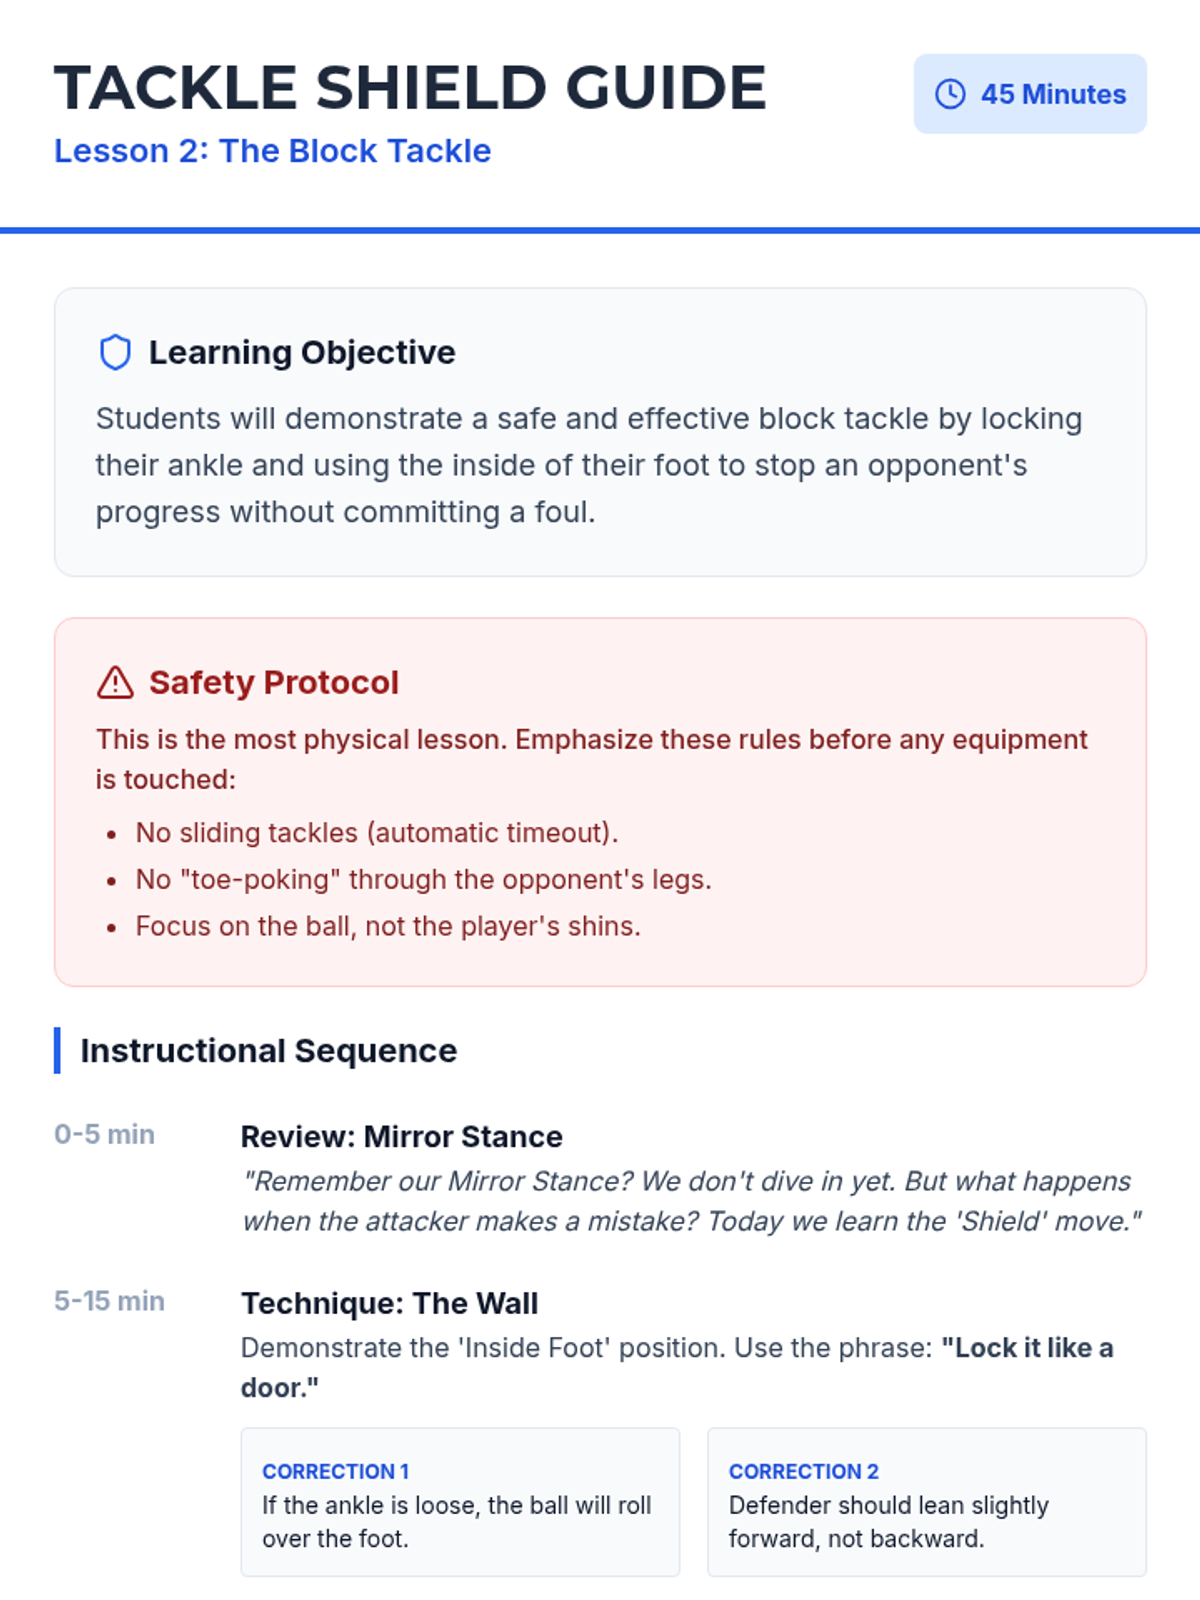Click the Correction 2 card
The width and height of the screenshot is (1200, 1600).
pos(926,1502)
